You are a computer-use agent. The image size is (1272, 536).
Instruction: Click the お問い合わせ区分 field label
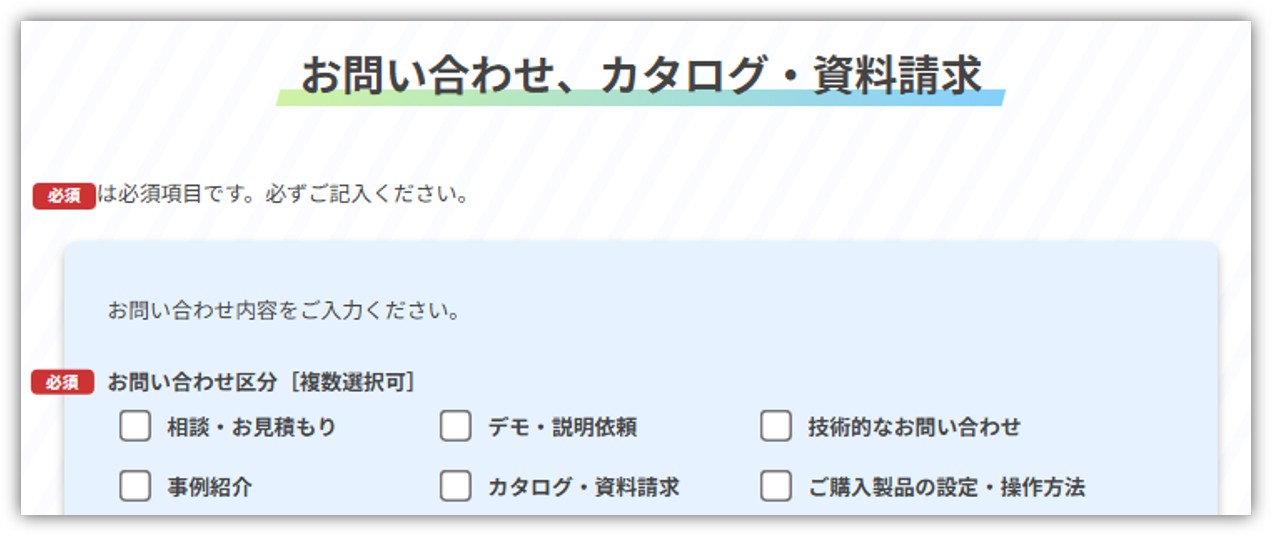[191, 382]
